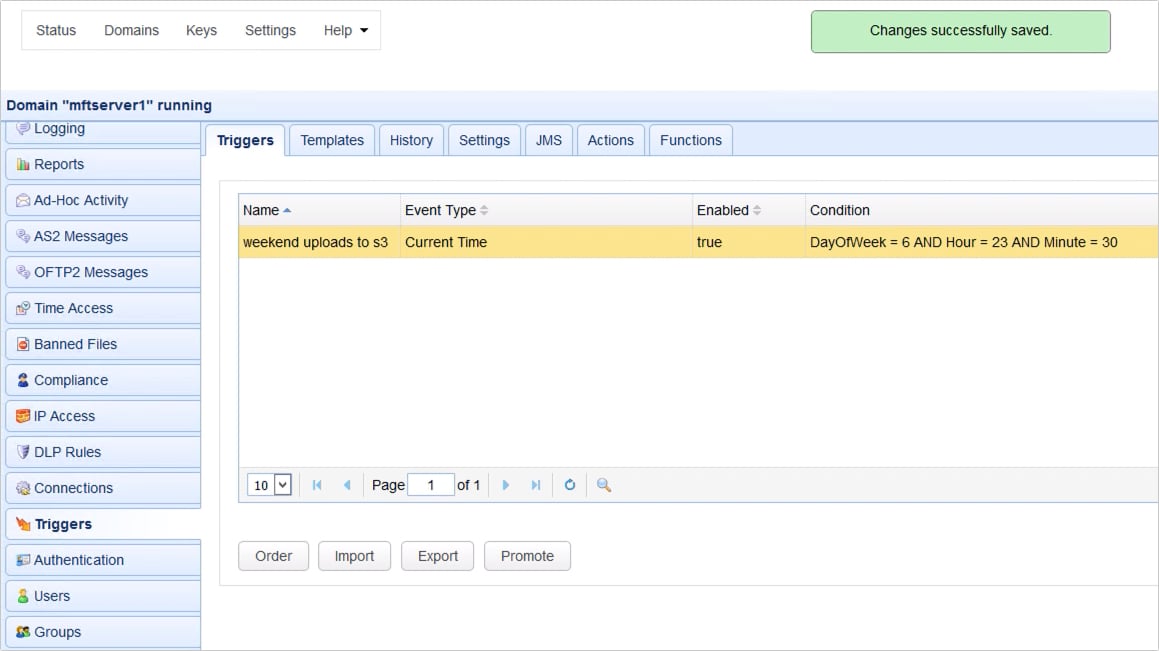Screen dimensions: 1159x651
Task: Click the Export button
Action: (x=437, y=556)
